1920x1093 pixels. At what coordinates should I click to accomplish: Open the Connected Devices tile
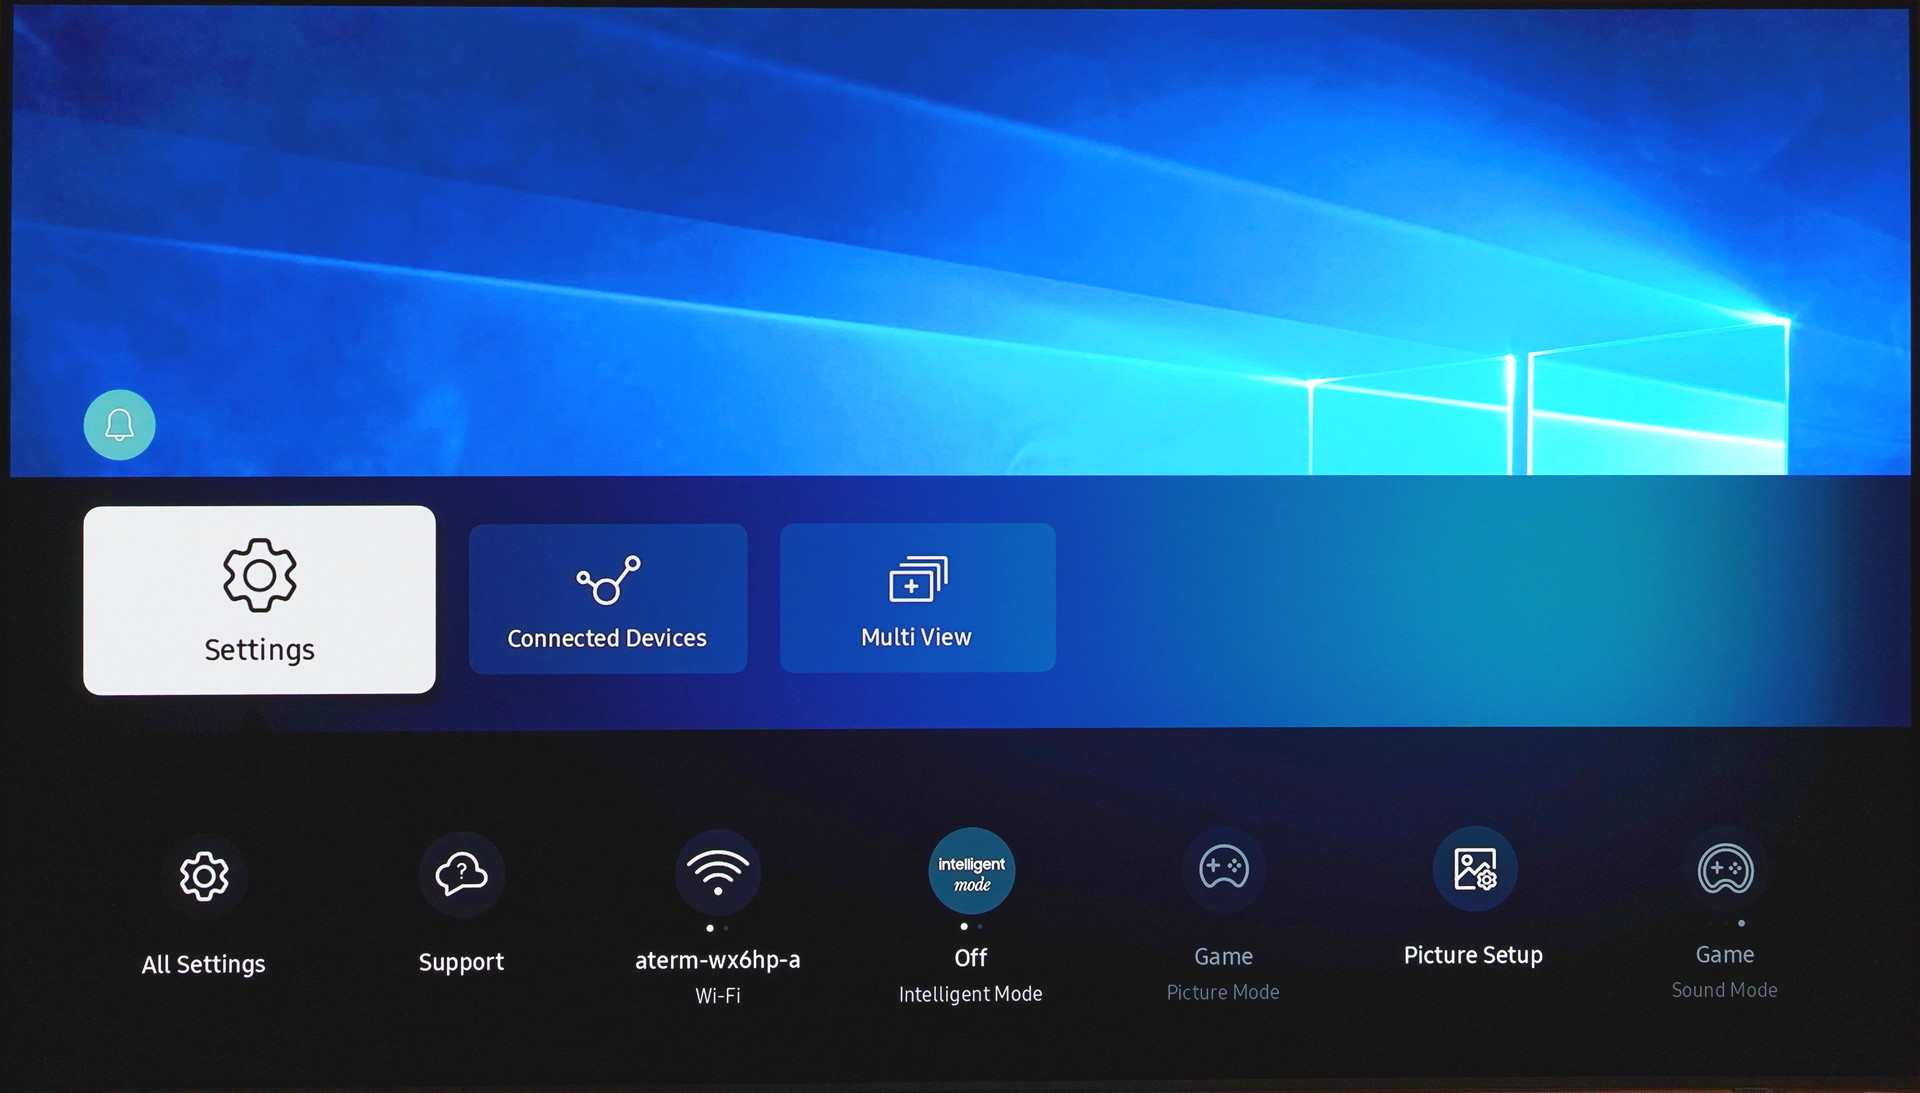coord(607,598)
